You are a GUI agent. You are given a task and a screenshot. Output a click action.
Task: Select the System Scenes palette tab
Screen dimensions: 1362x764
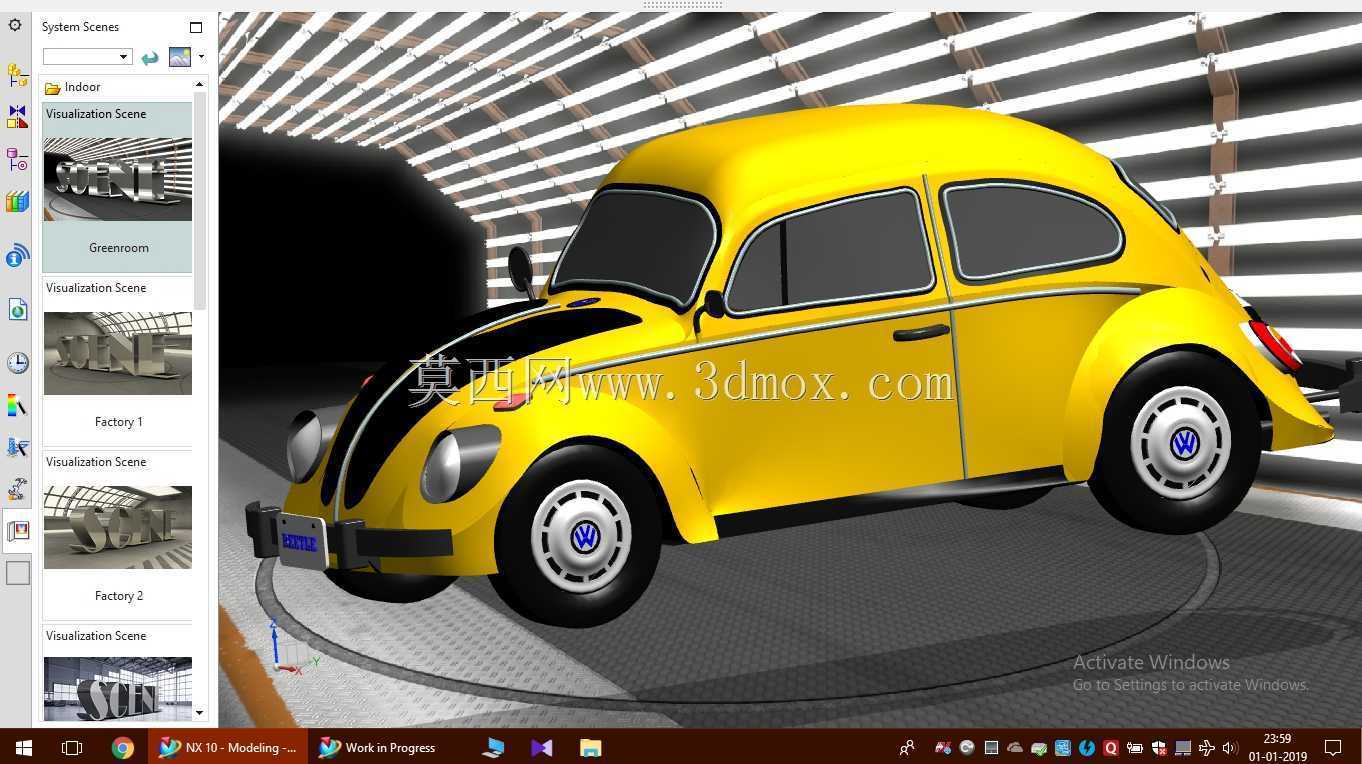[x=18, y=530]
